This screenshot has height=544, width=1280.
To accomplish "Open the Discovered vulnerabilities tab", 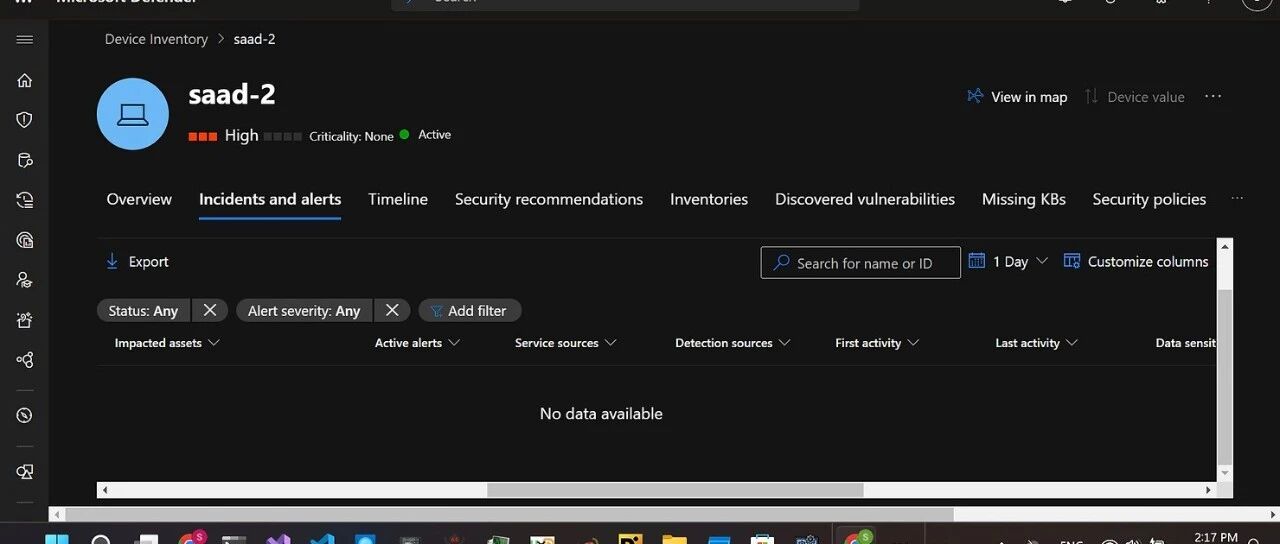I will point(865,199).
